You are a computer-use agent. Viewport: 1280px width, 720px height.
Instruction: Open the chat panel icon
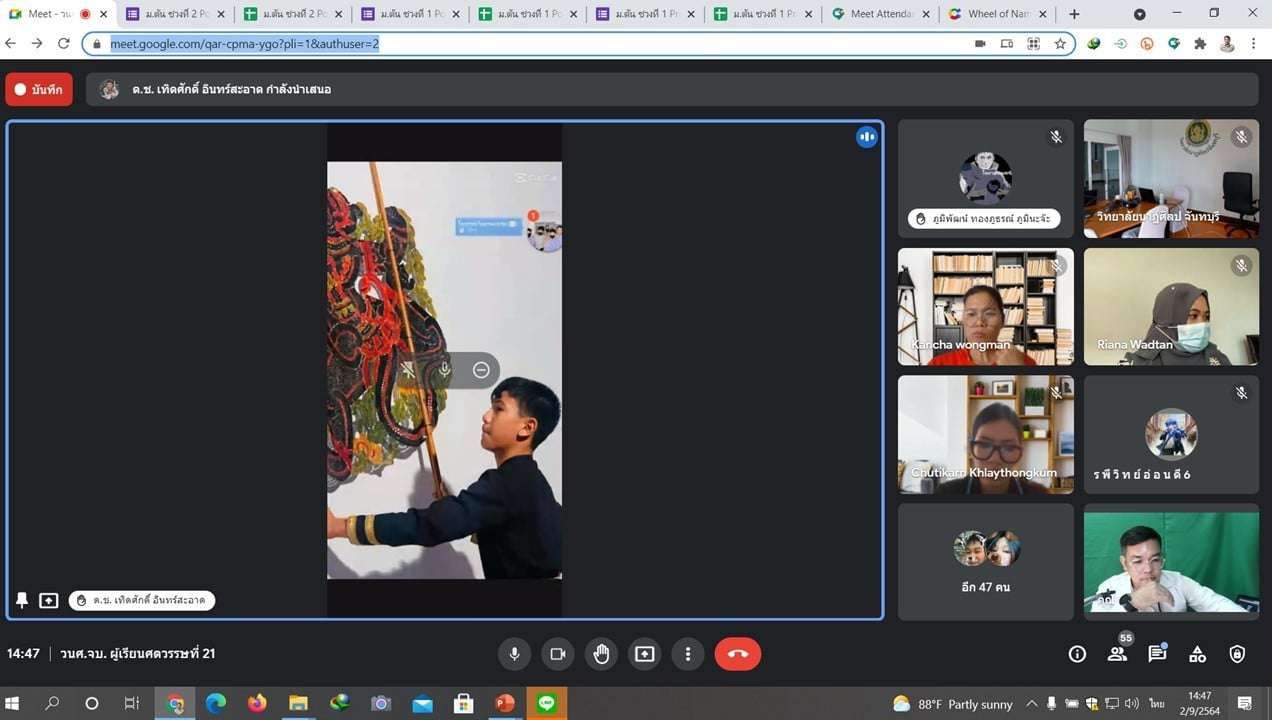[x=1157, y=654]
